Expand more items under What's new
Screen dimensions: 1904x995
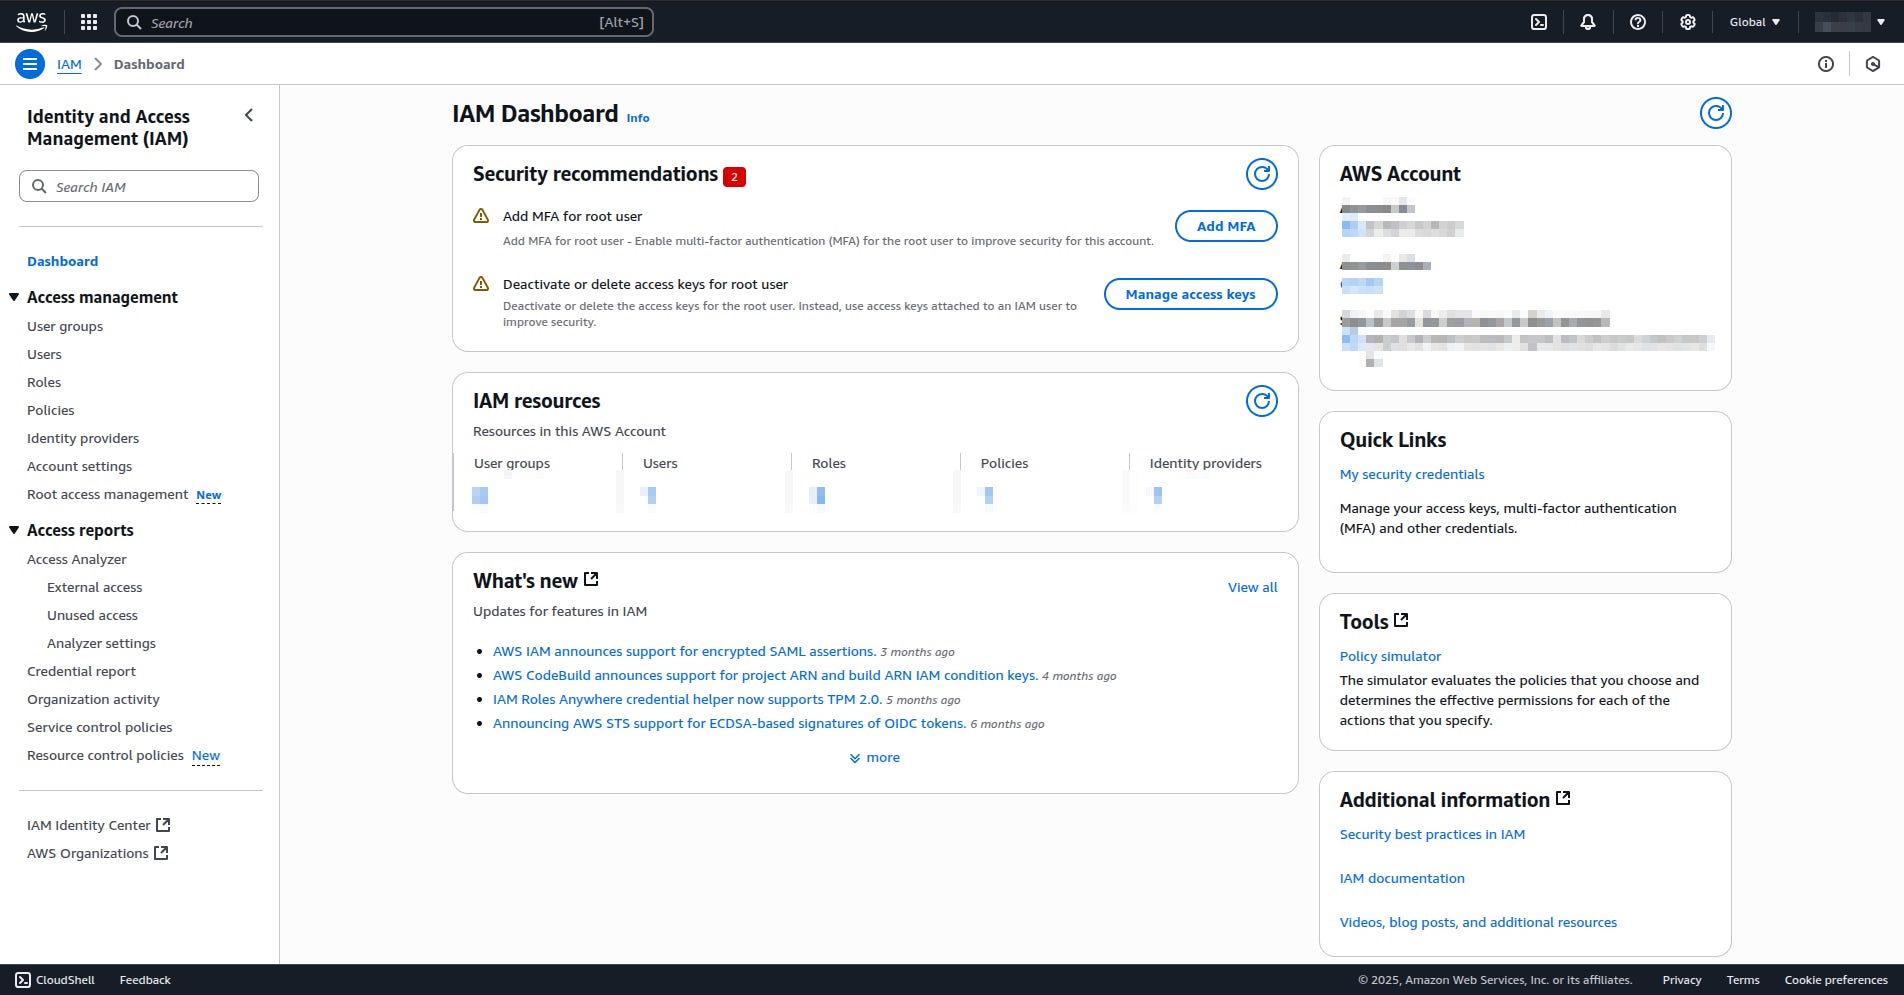874,757
